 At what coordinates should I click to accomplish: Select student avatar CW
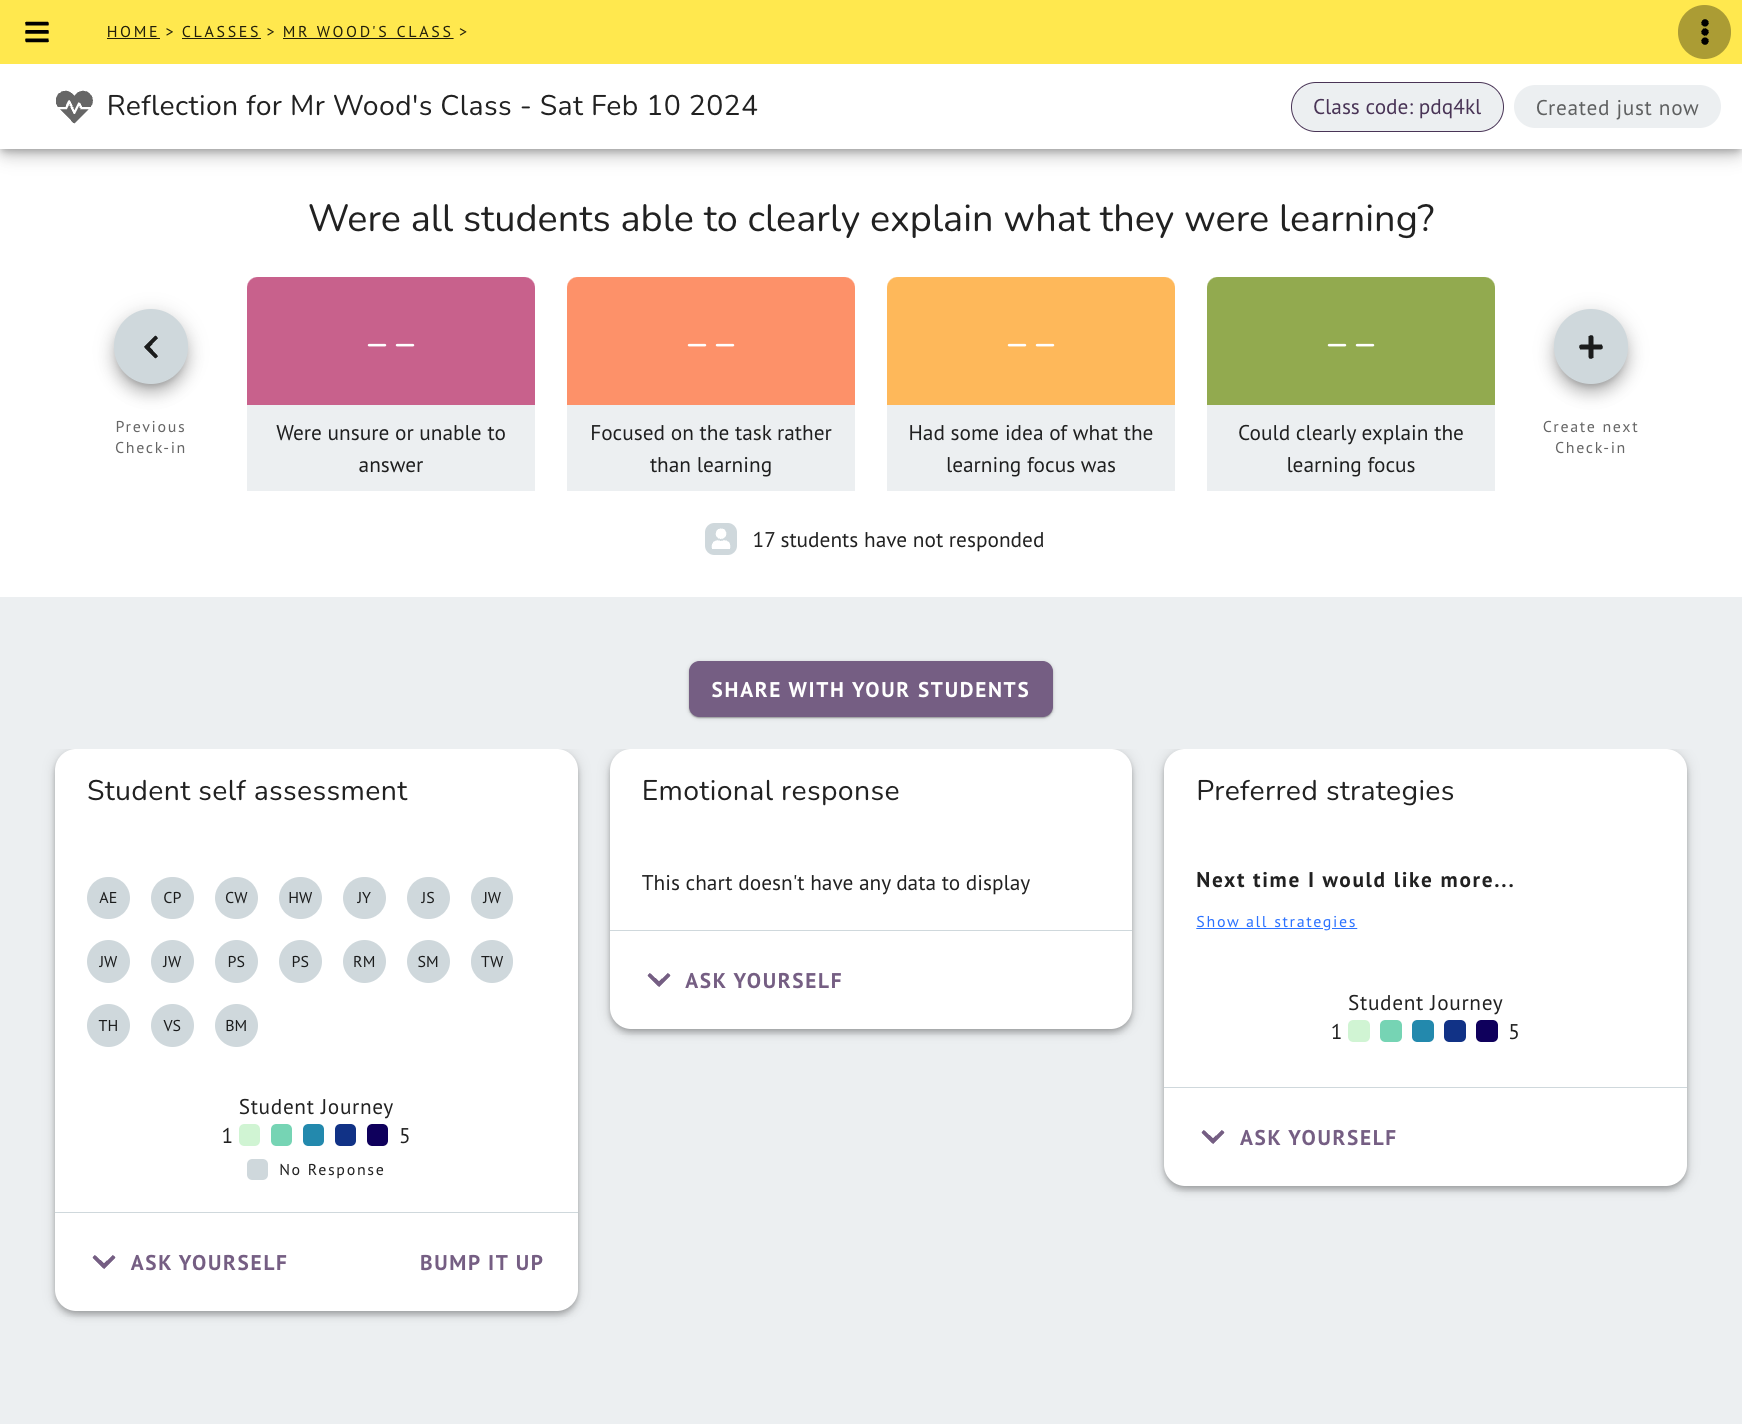[x=236, y=898]
